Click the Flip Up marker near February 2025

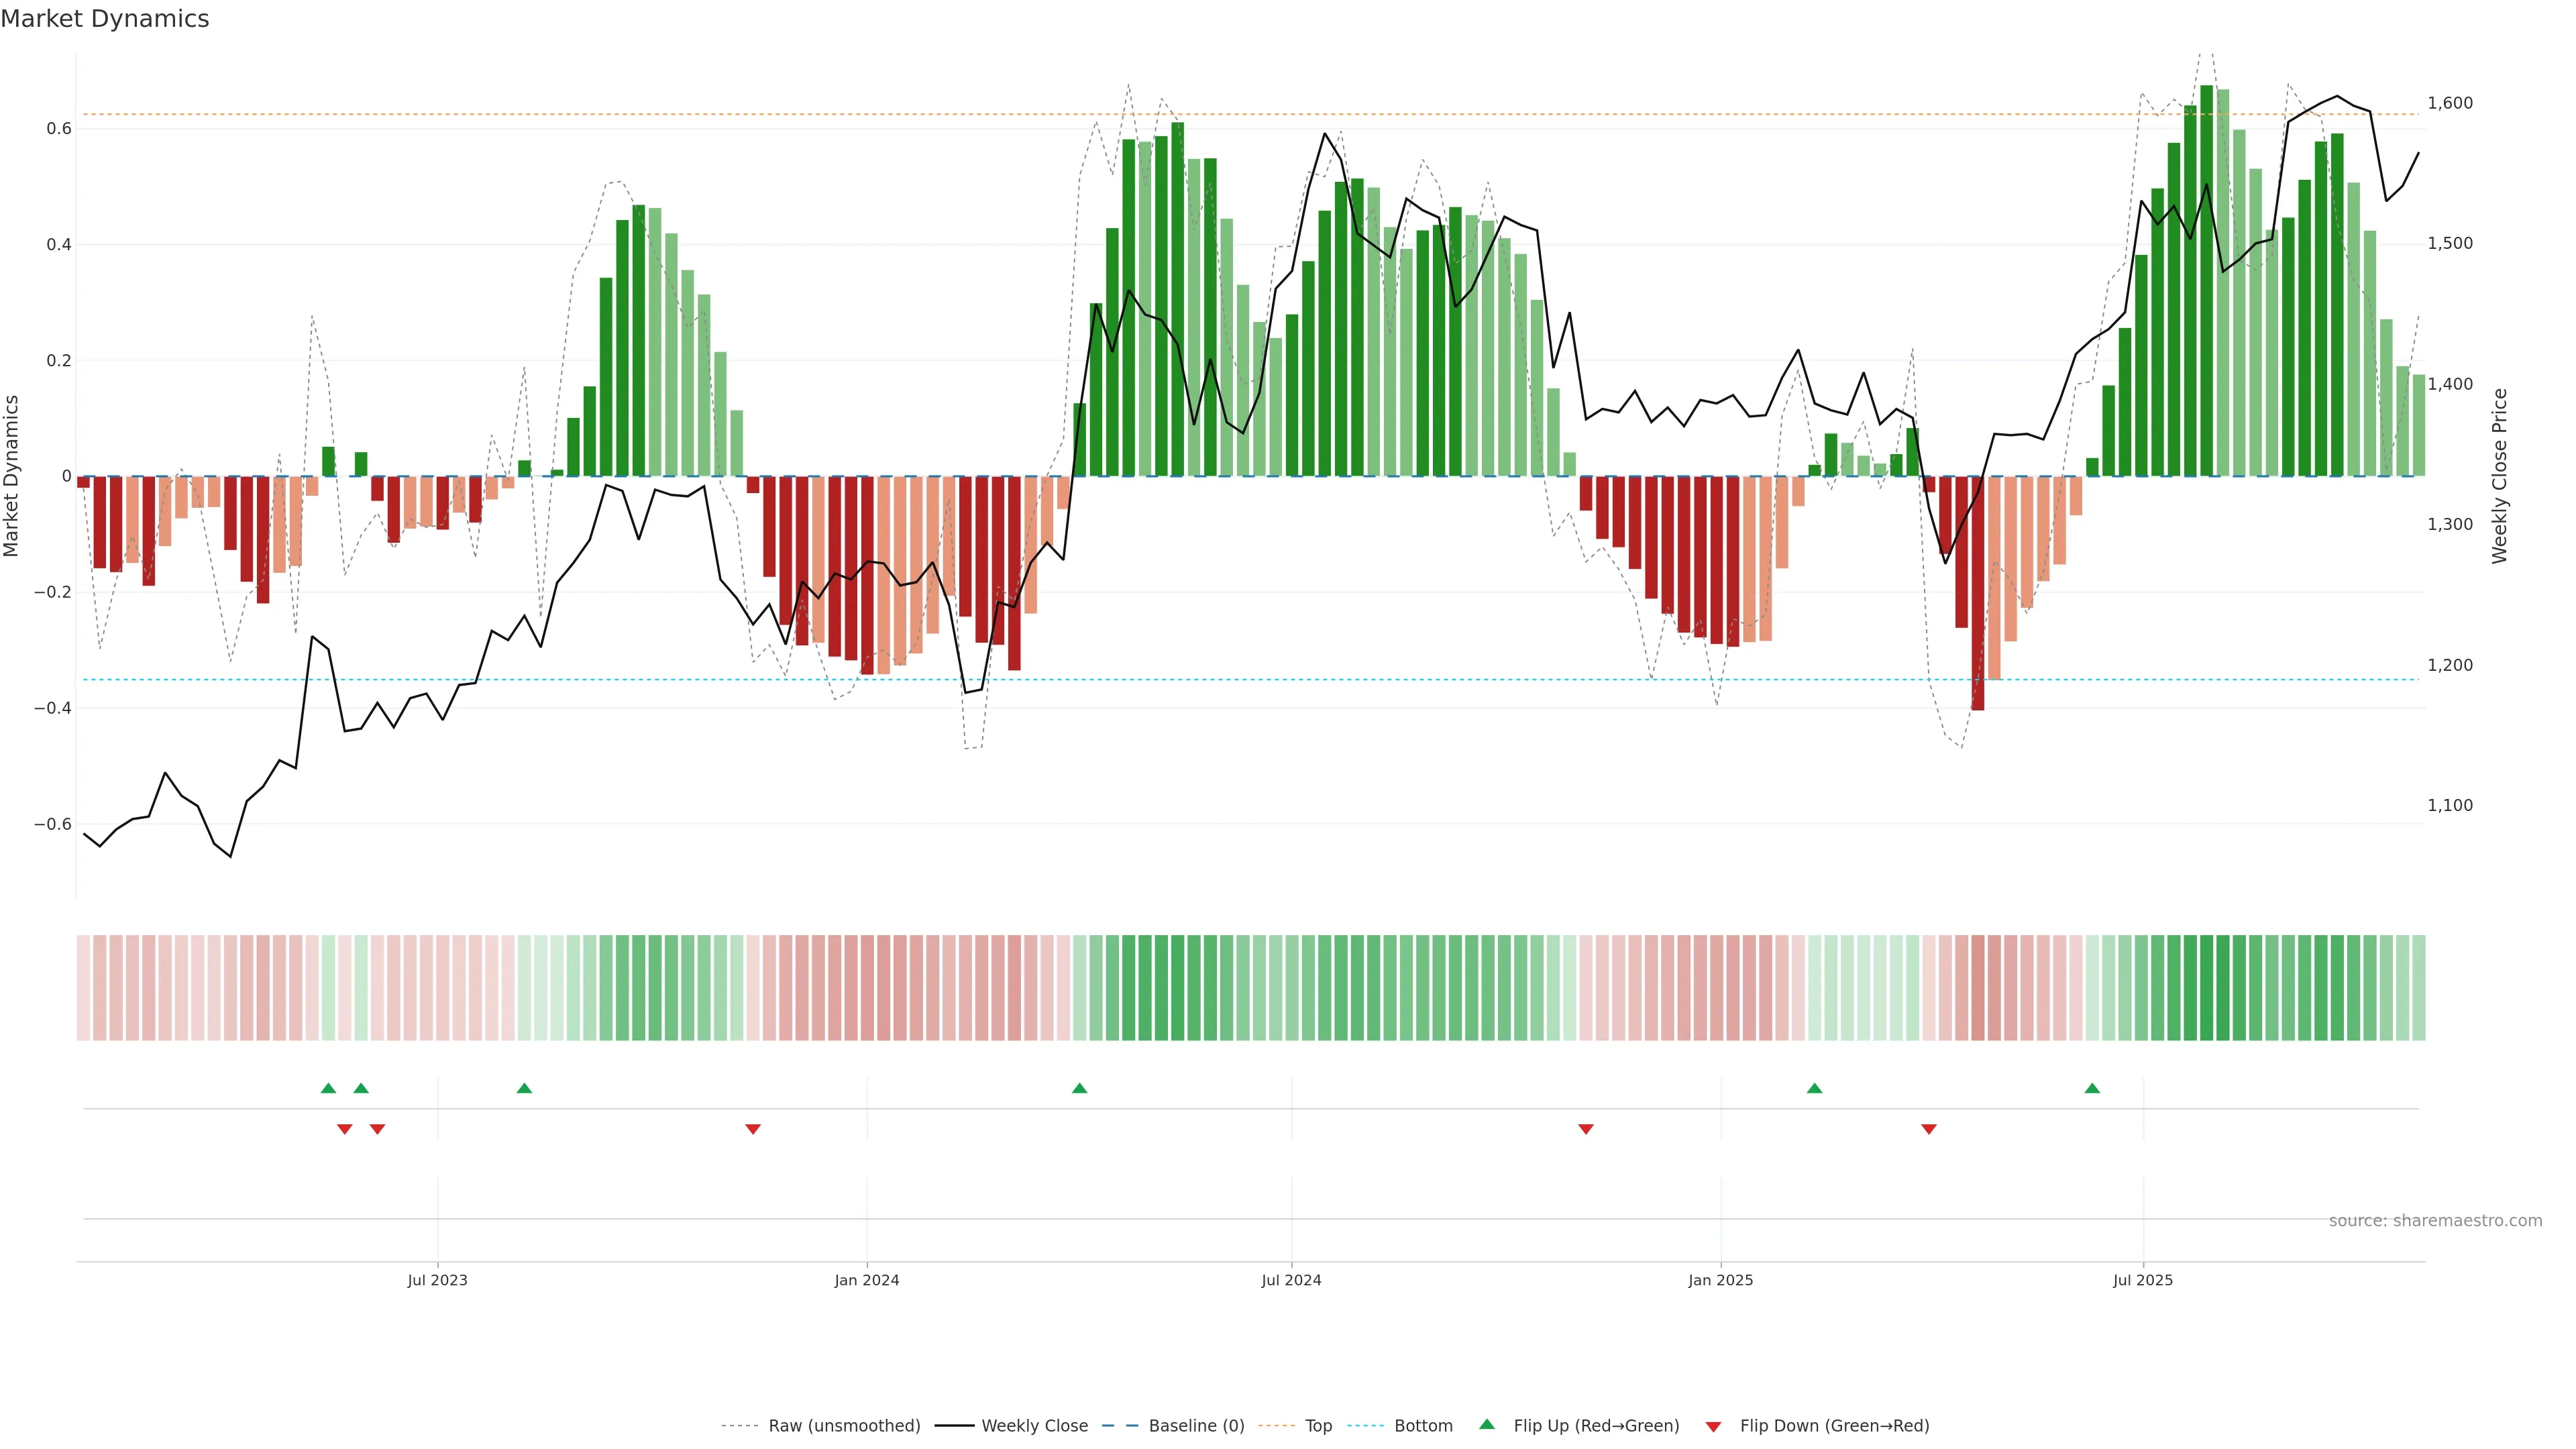[x=1814, y=1088]
